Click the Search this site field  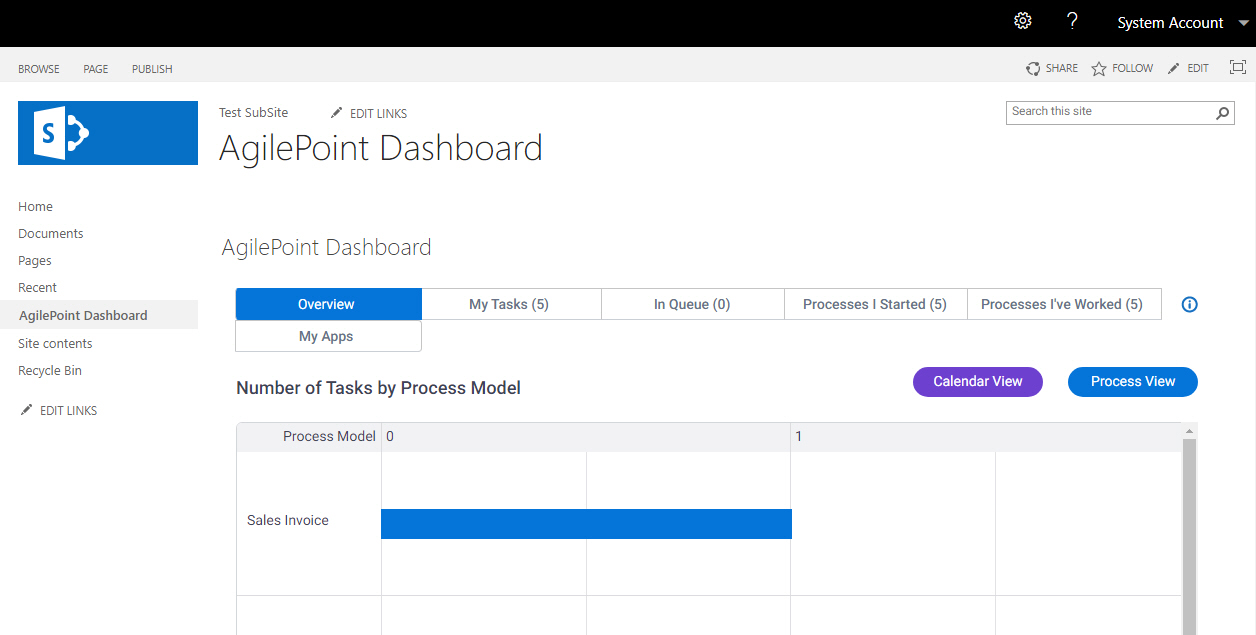(x=1109, y=112)
